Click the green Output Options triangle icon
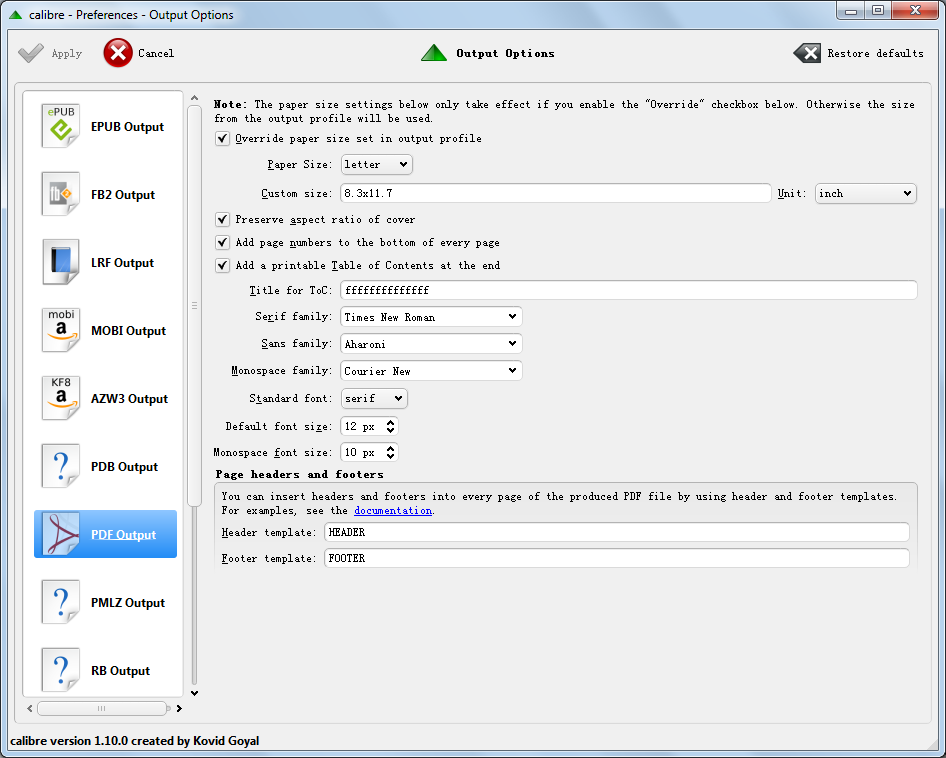 coord(434,53)
